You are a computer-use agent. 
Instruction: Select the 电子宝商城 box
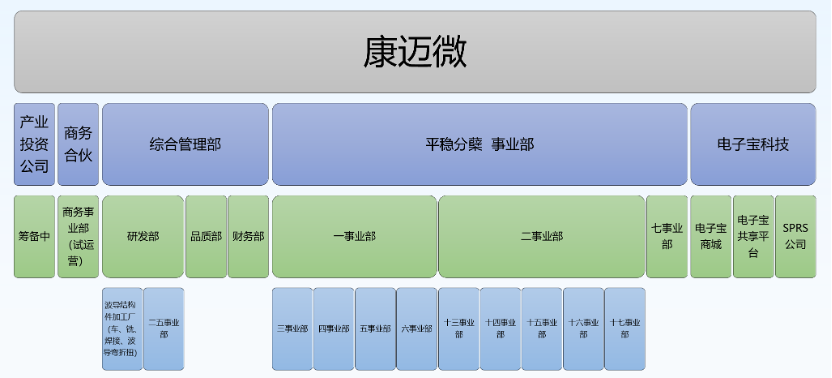point(710,237)
